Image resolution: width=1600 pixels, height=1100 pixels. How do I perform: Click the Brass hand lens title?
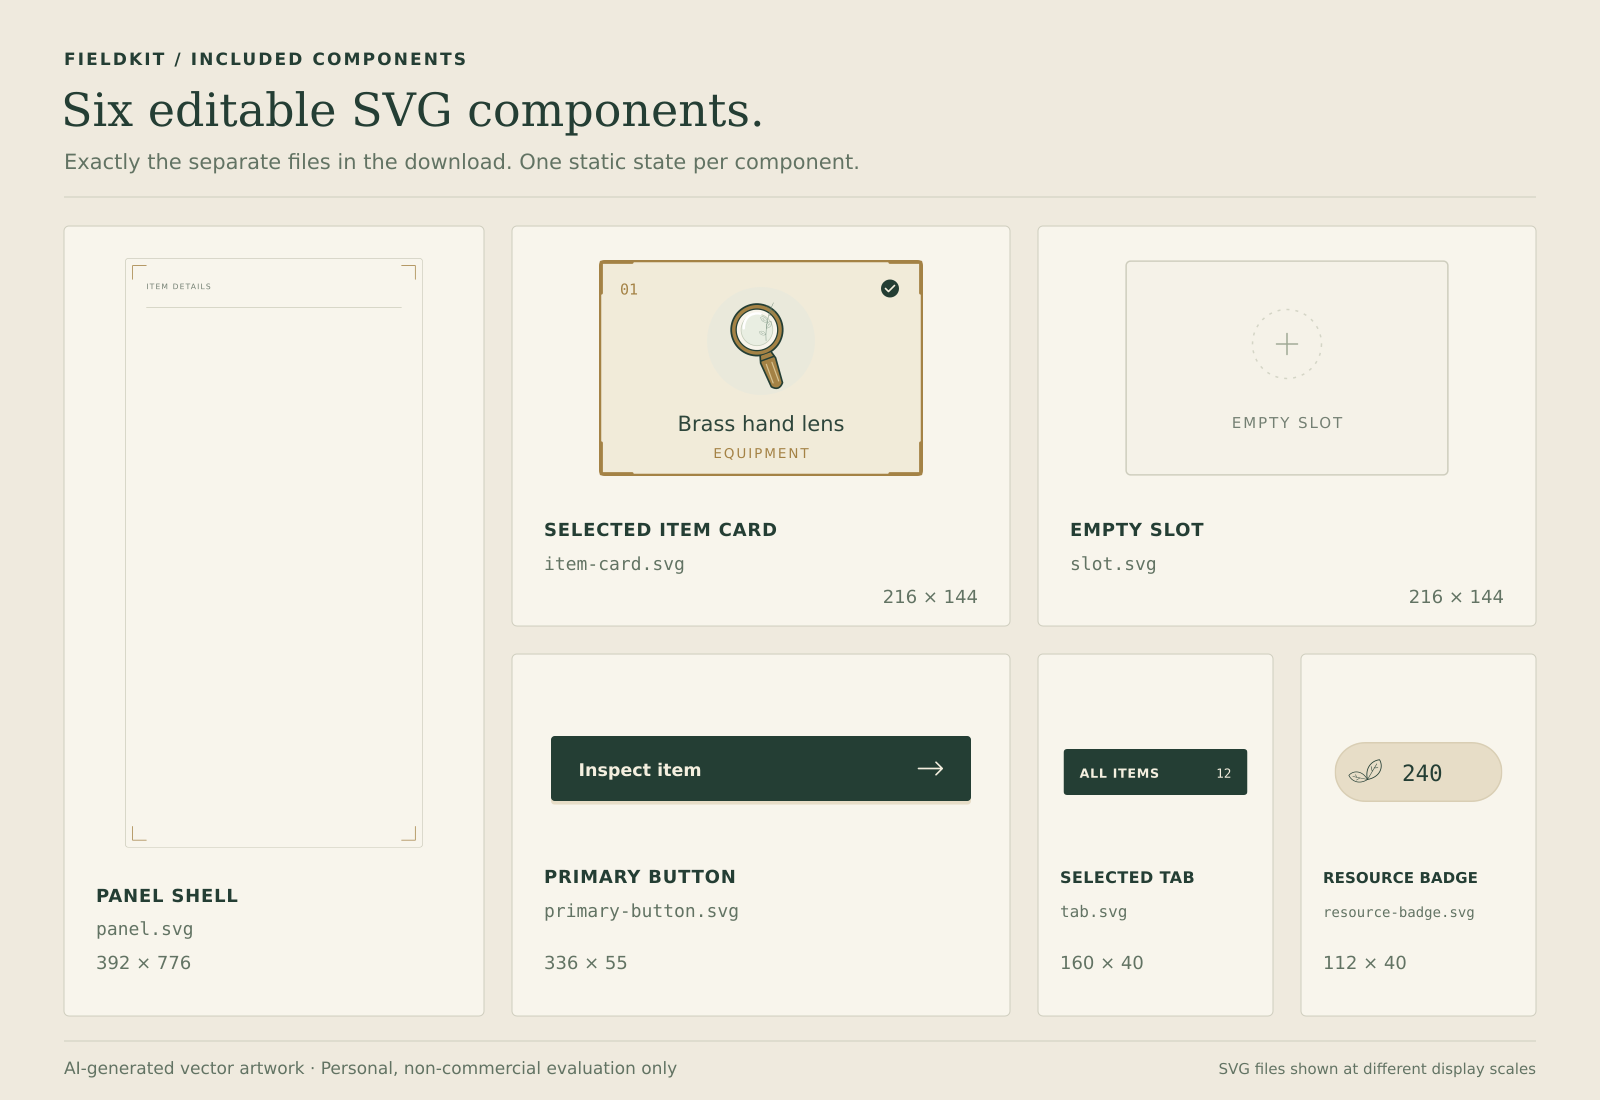pyautogui.click(x=761, y=424)
